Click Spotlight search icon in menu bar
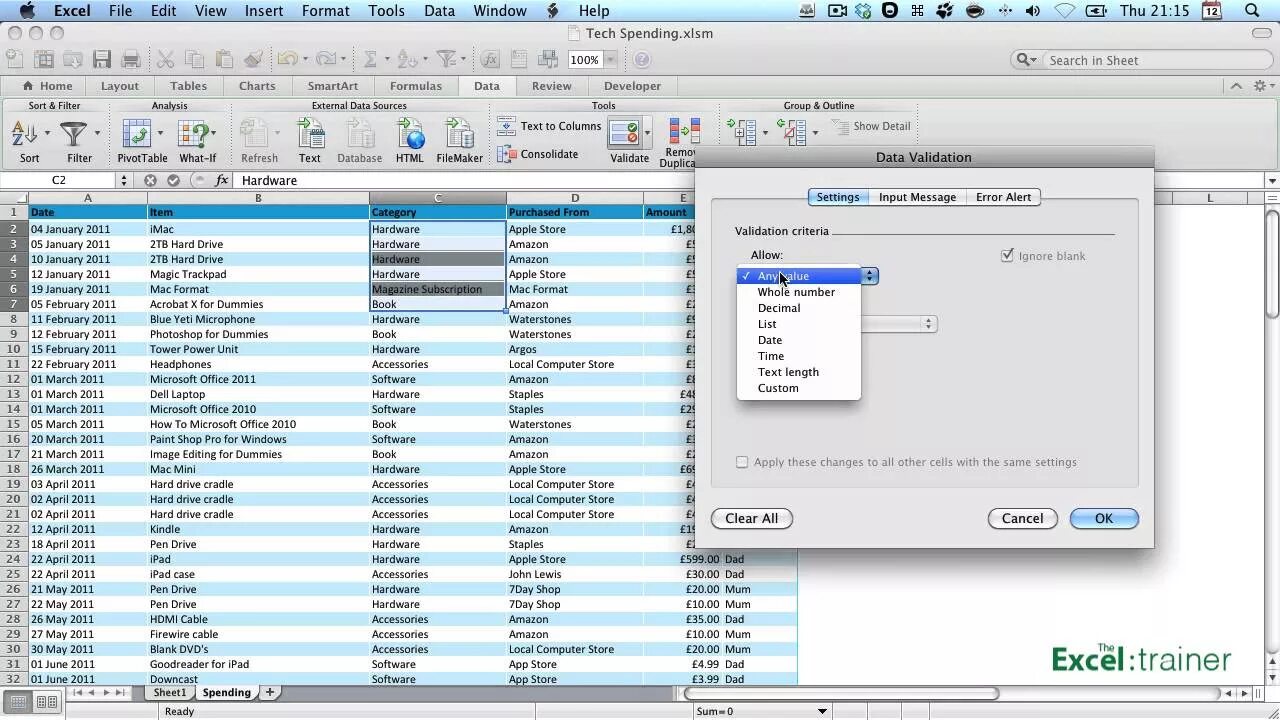This screenshot has width=1280, height=720. 1252,11
